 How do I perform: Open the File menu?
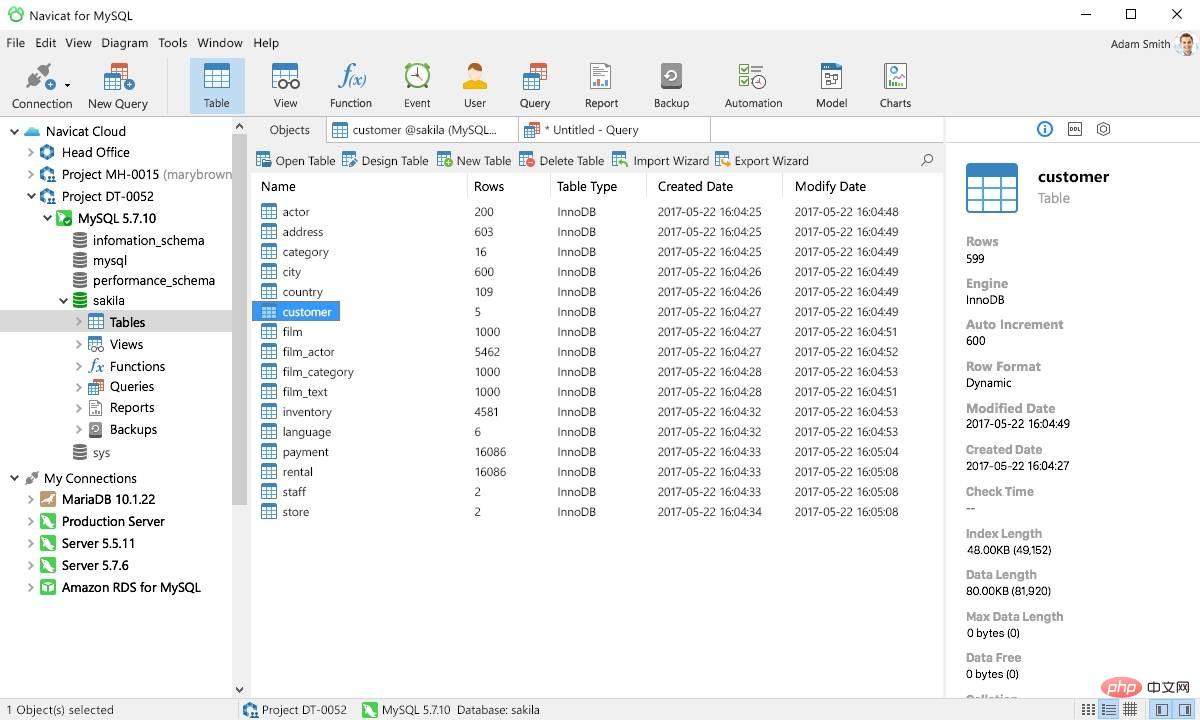click(x=15, y=43)
